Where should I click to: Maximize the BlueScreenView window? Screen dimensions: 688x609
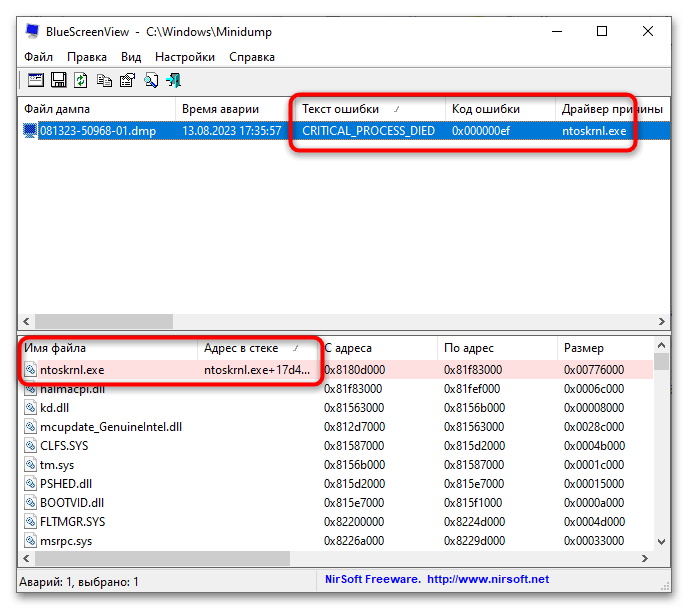(602, 31)
